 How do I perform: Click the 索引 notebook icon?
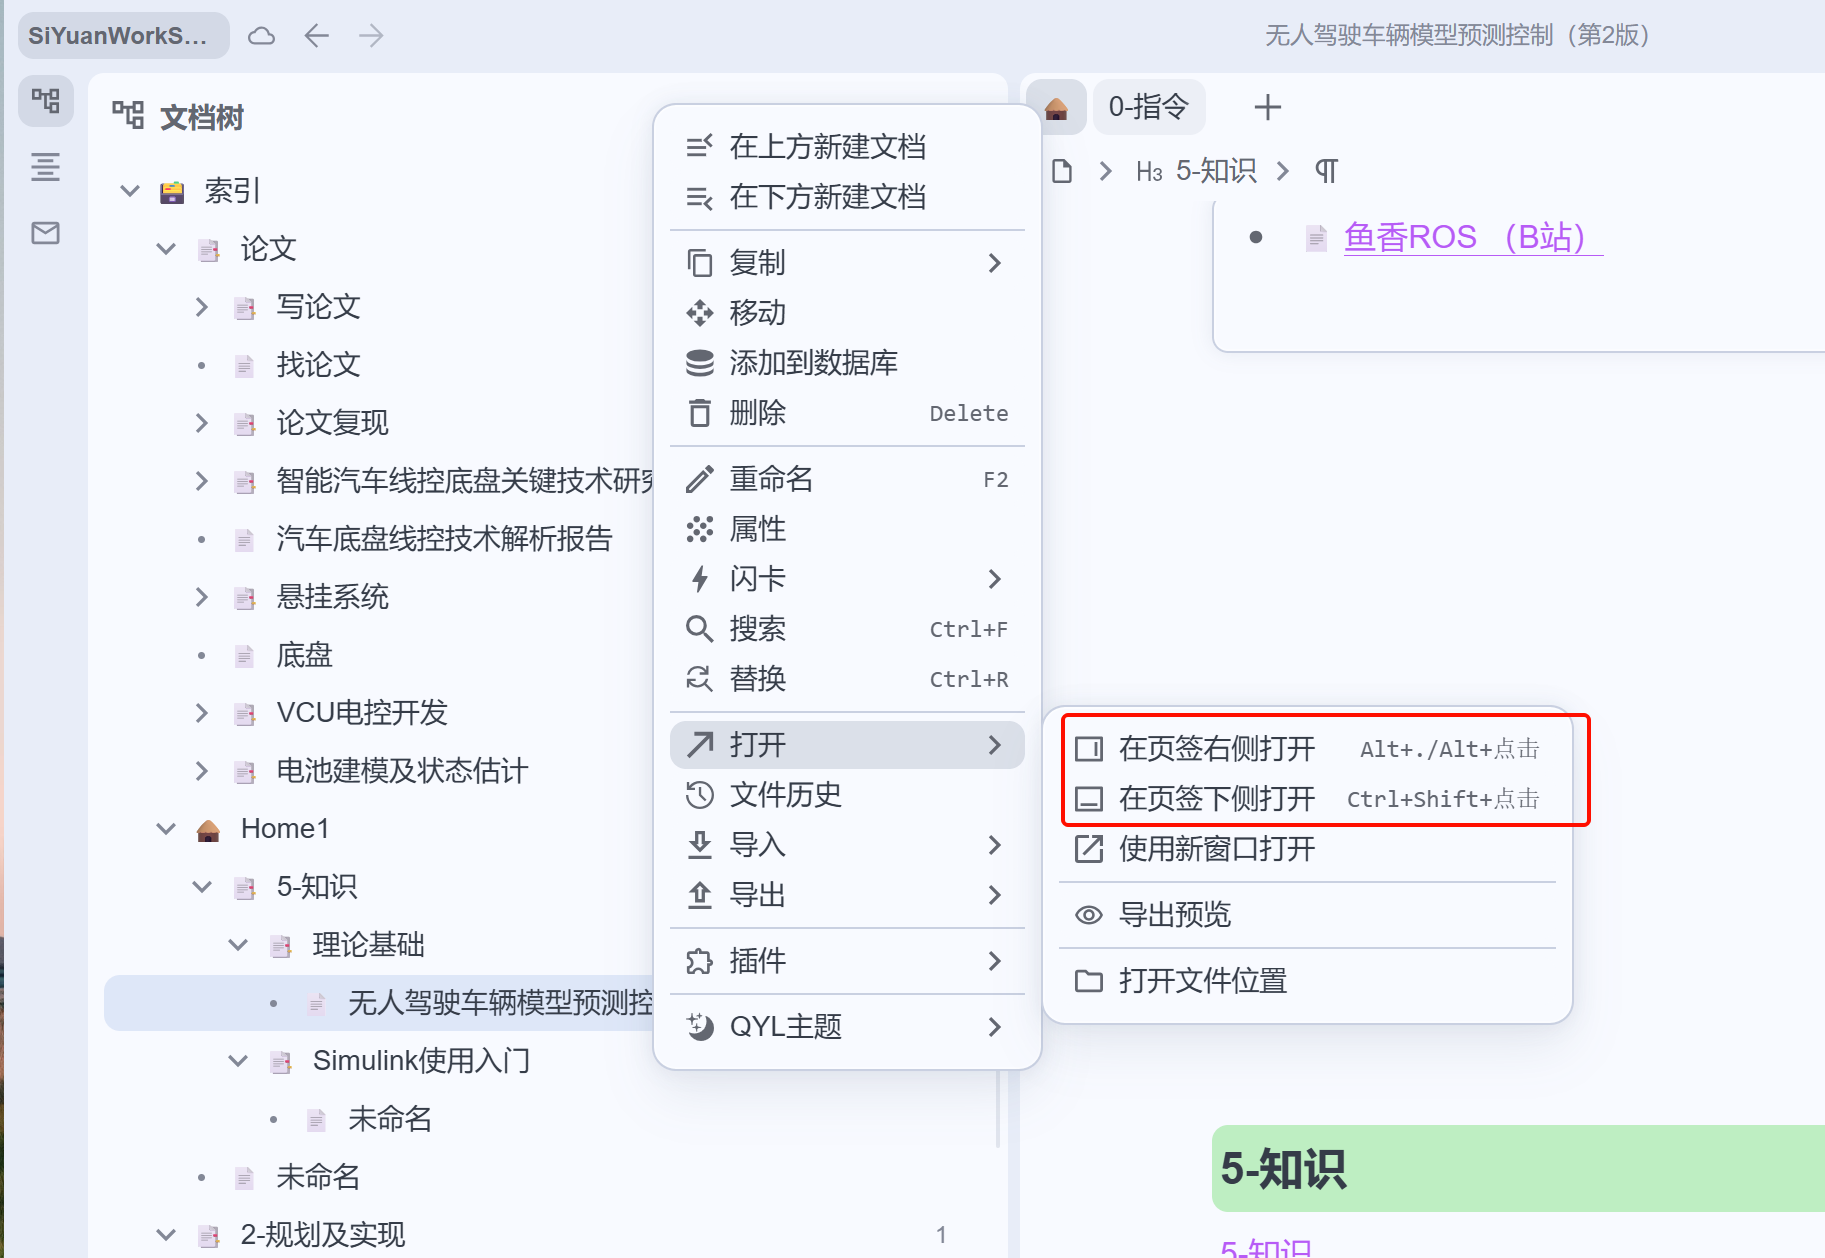point(172,192)
